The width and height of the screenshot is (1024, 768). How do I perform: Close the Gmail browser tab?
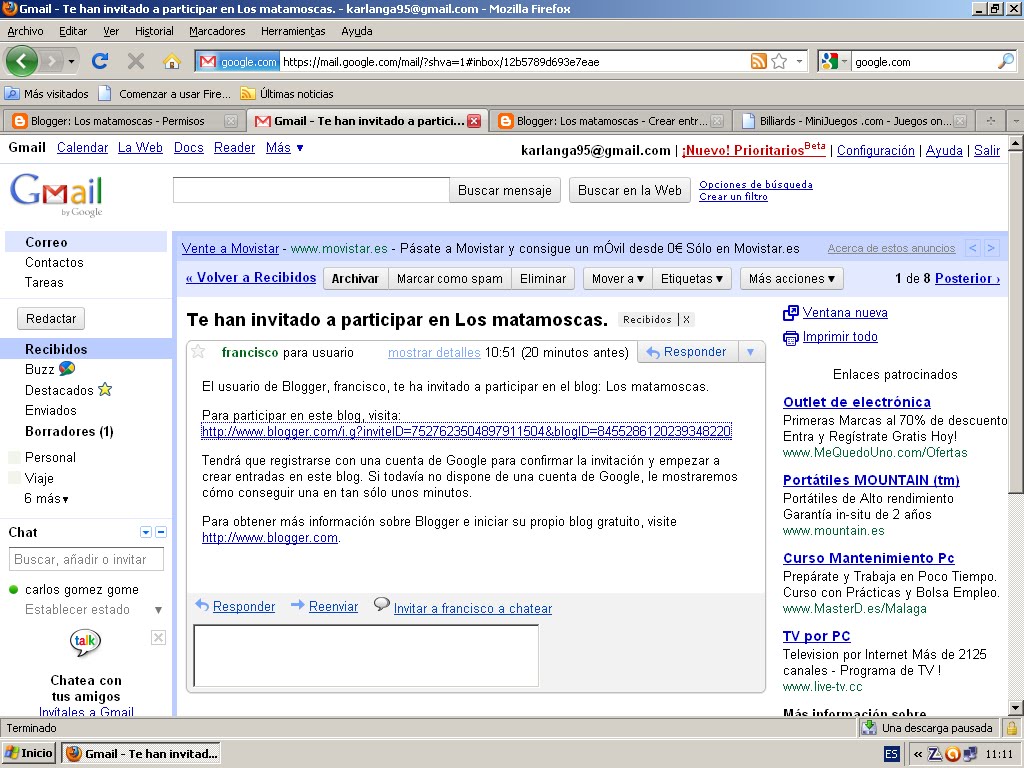(474, 121)
